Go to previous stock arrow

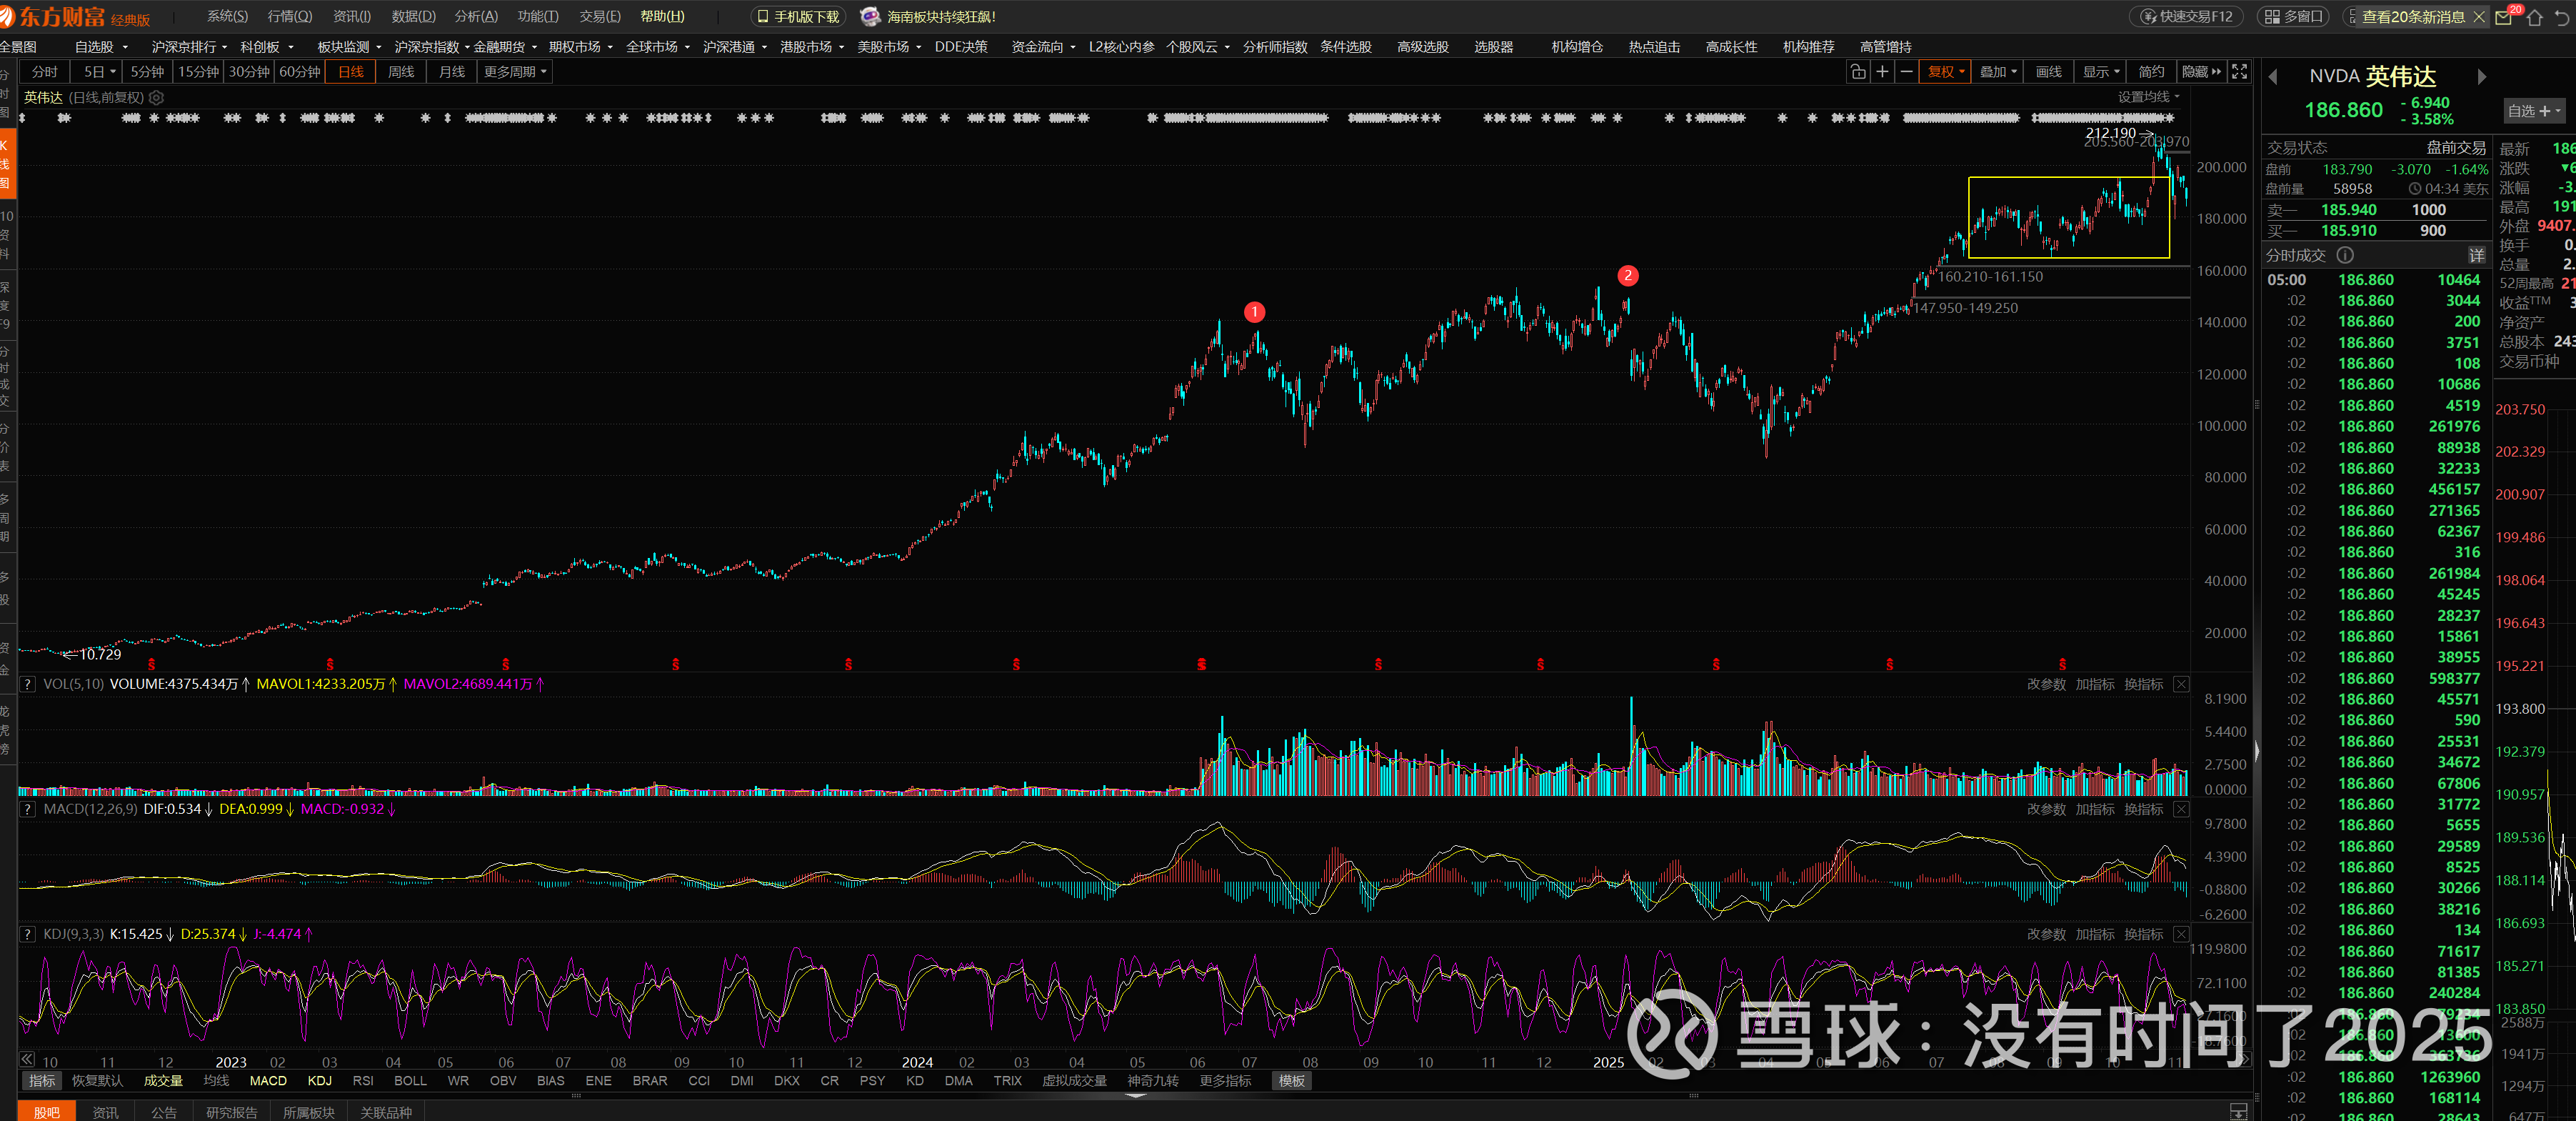click(2272, 77)
